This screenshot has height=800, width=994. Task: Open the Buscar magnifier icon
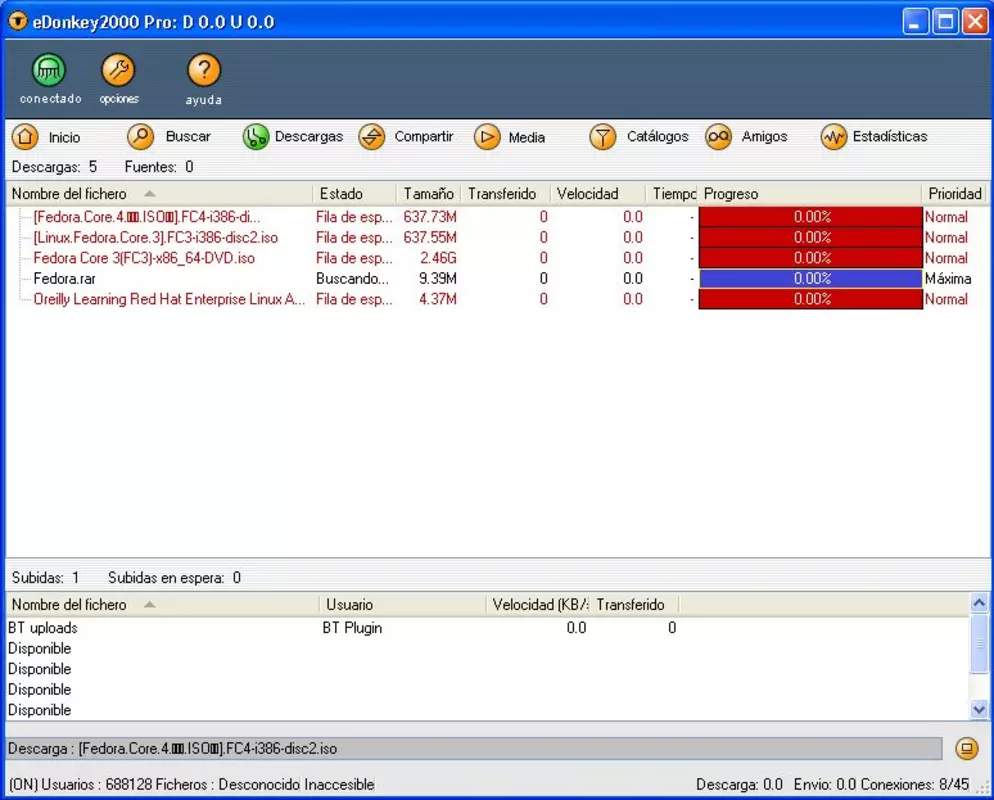[x=141, y=137]
